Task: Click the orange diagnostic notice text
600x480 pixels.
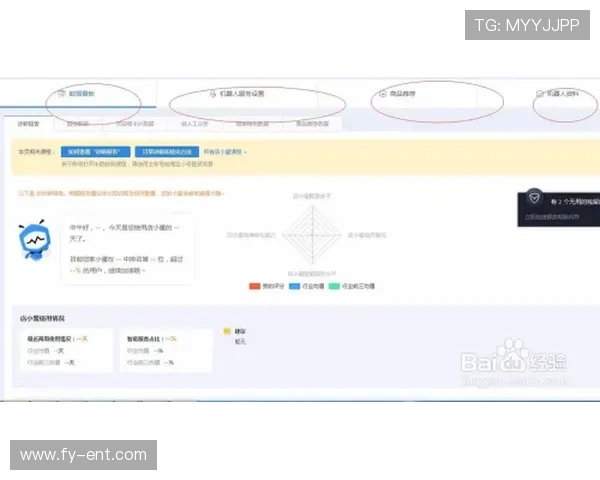Action: point(121,193)
